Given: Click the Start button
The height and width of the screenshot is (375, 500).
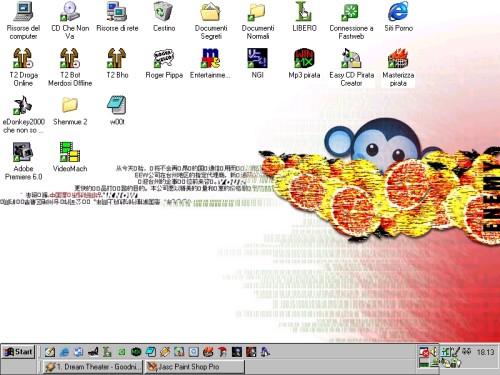Looking at the screenshot, I should pos(18,352).
